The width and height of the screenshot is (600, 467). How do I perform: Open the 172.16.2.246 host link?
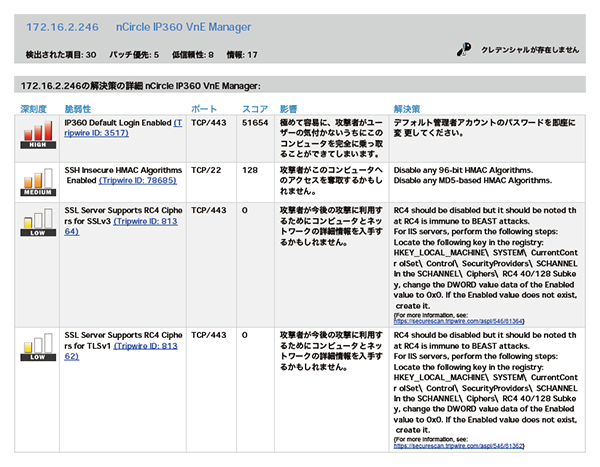point(62,27)
